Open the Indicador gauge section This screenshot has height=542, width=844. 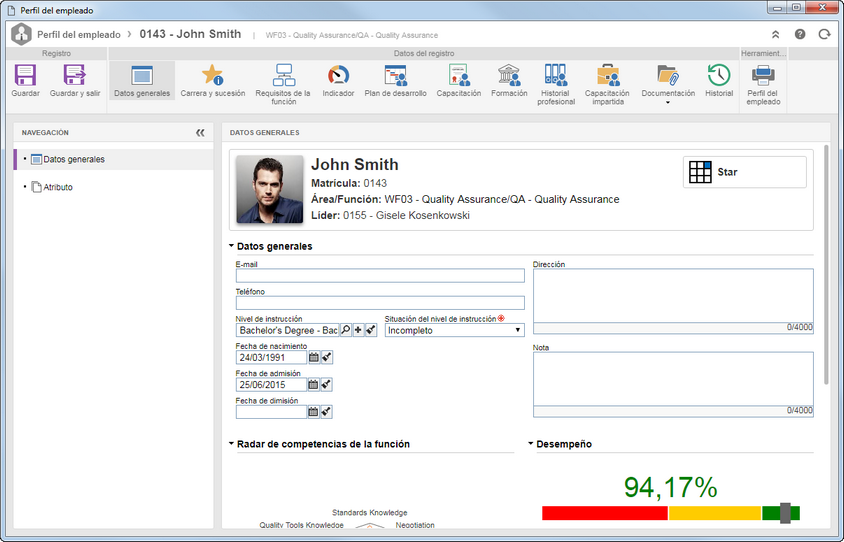pyautogui.click(x=338, y=81)
